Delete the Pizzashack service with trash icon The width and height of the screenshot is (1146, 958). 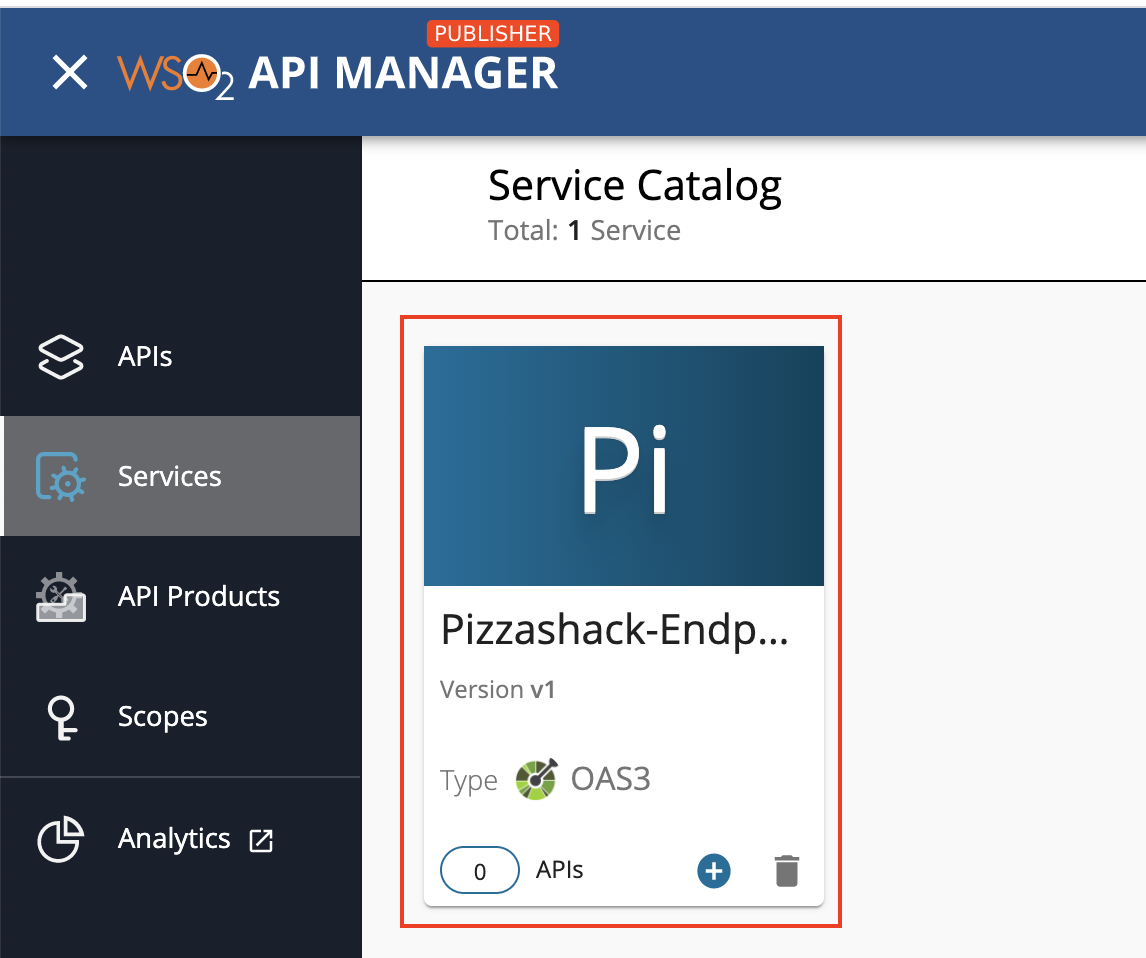click(x=786, y=870)
